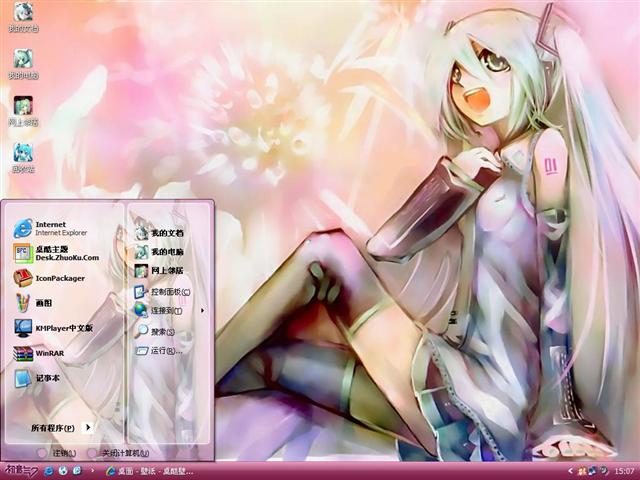Open the 运行(R)... run dialog
The width and height of the screenshot is (640, 480).
click(159, 351)
